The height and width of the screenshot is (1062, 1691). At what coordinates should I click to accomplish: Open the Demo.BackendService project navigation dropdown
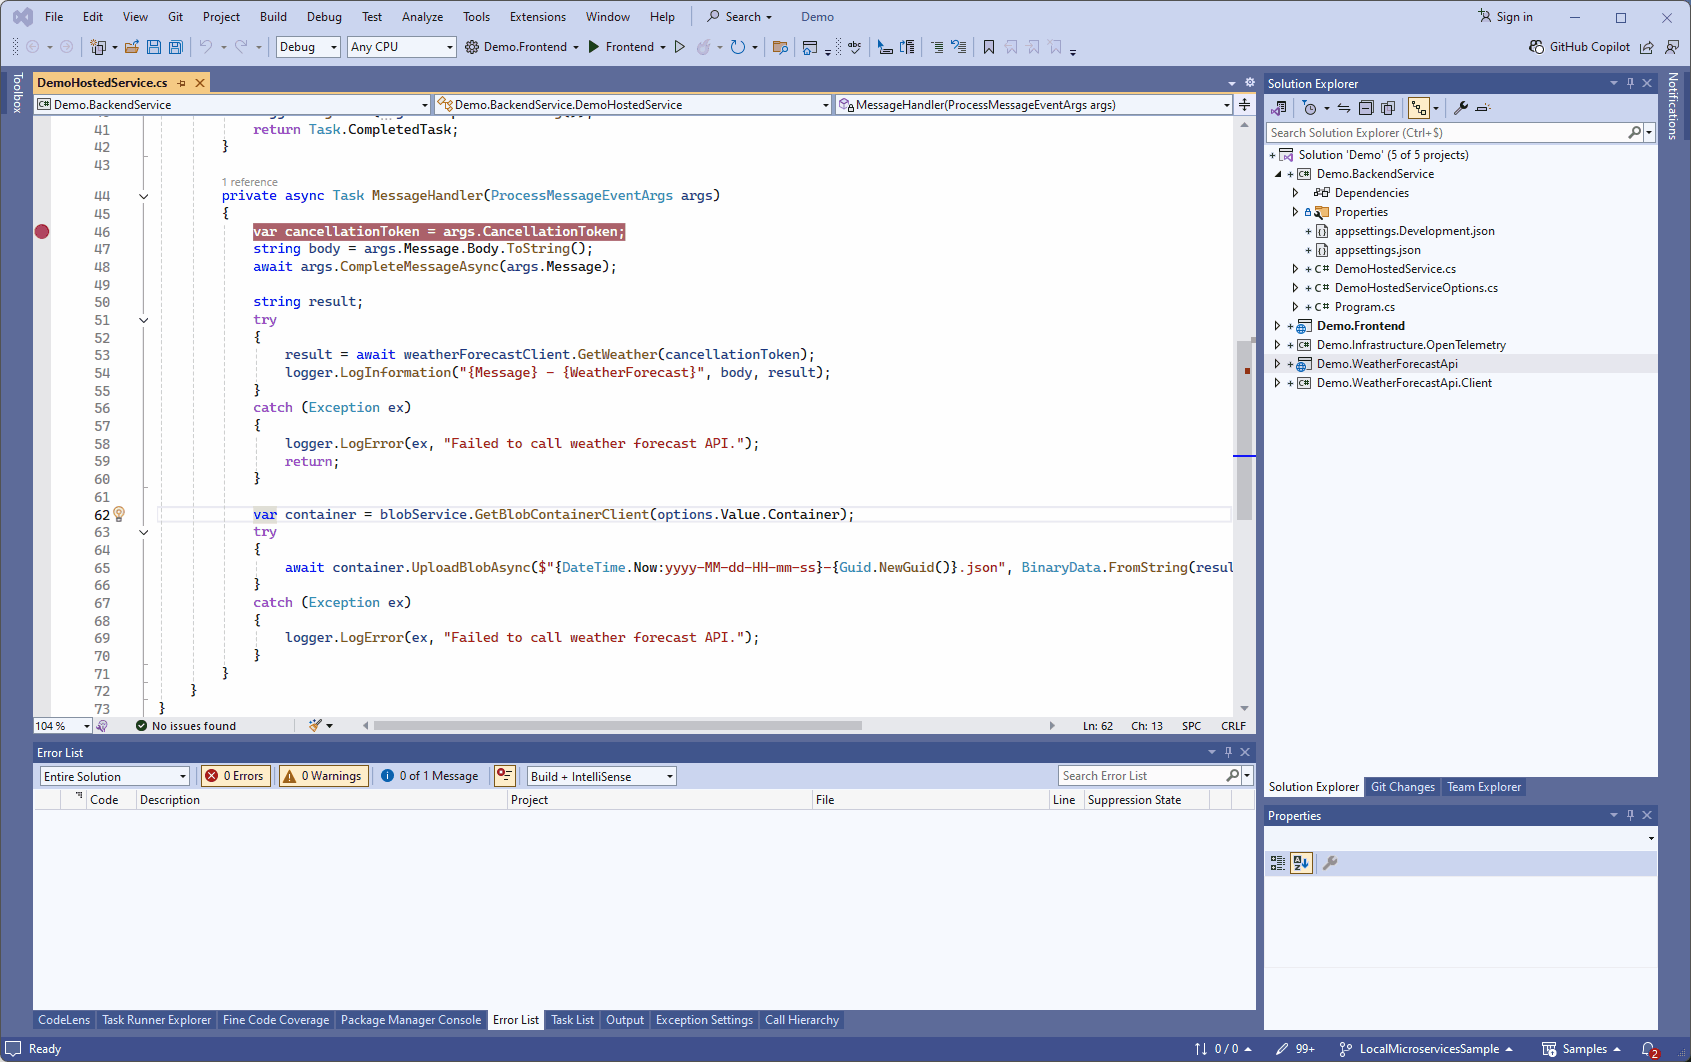[233, 105]
